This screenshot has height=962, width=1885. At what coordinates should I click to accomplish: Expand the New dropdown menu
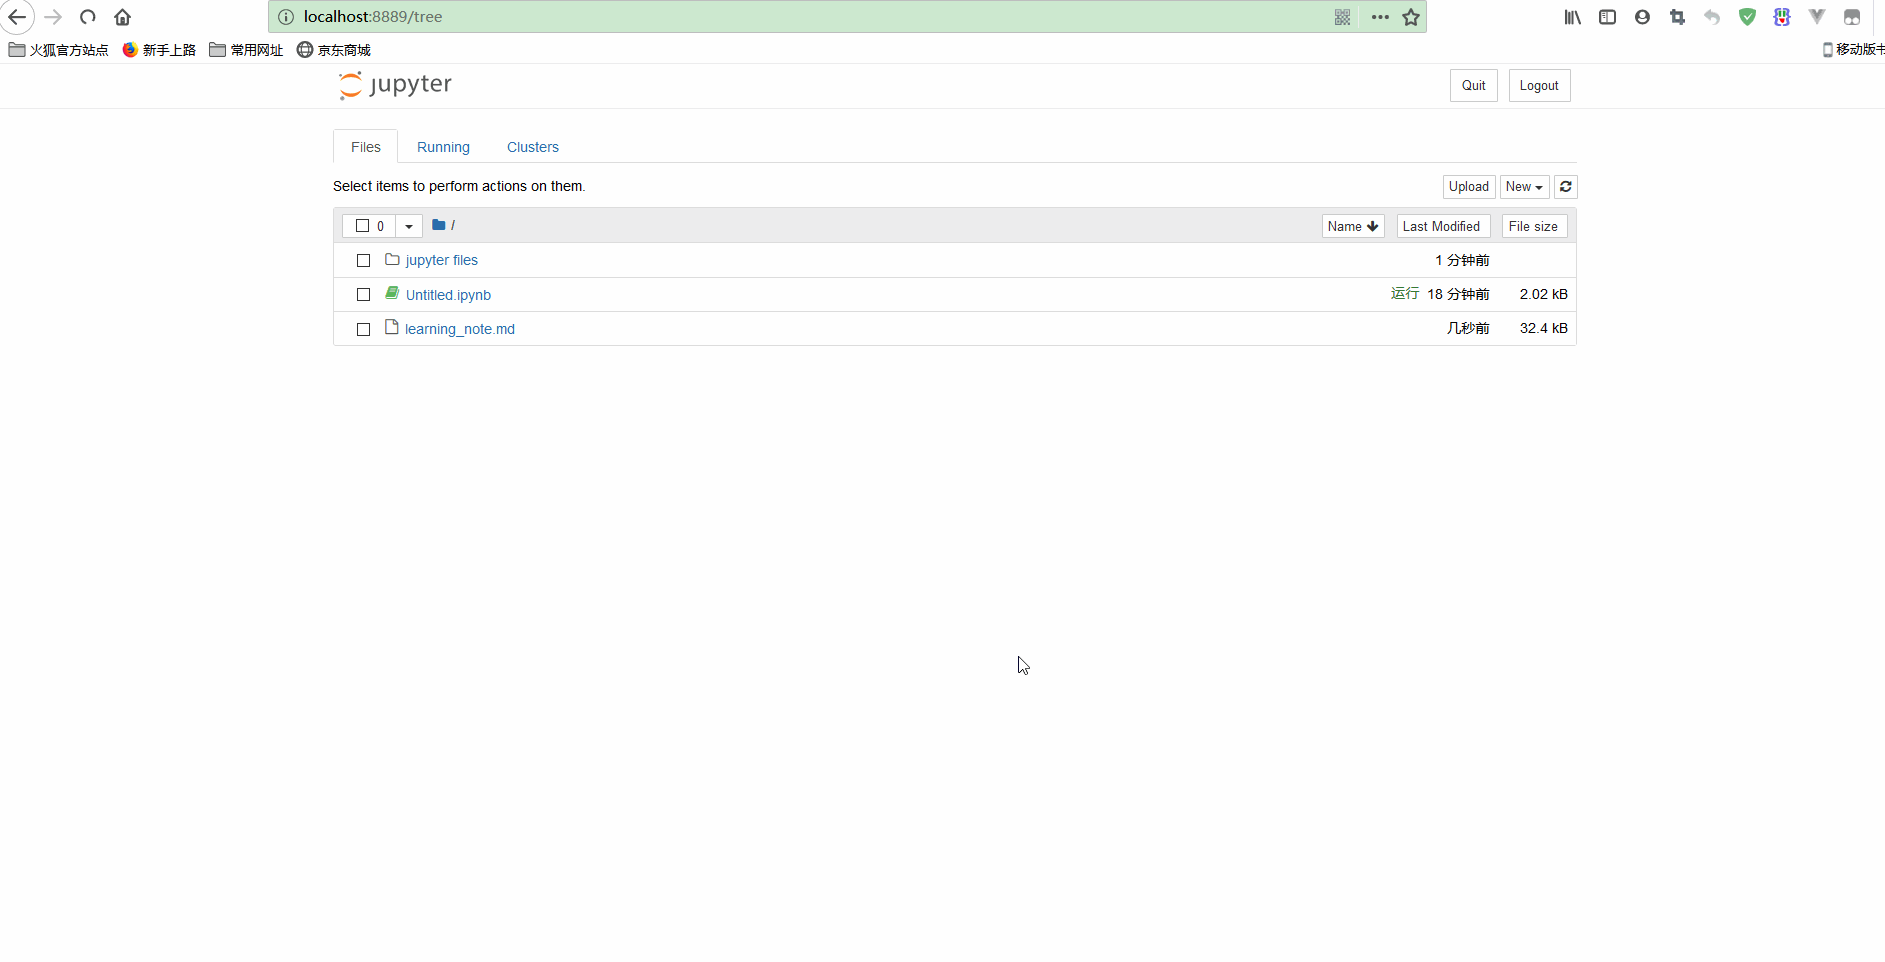[1523, 187]
